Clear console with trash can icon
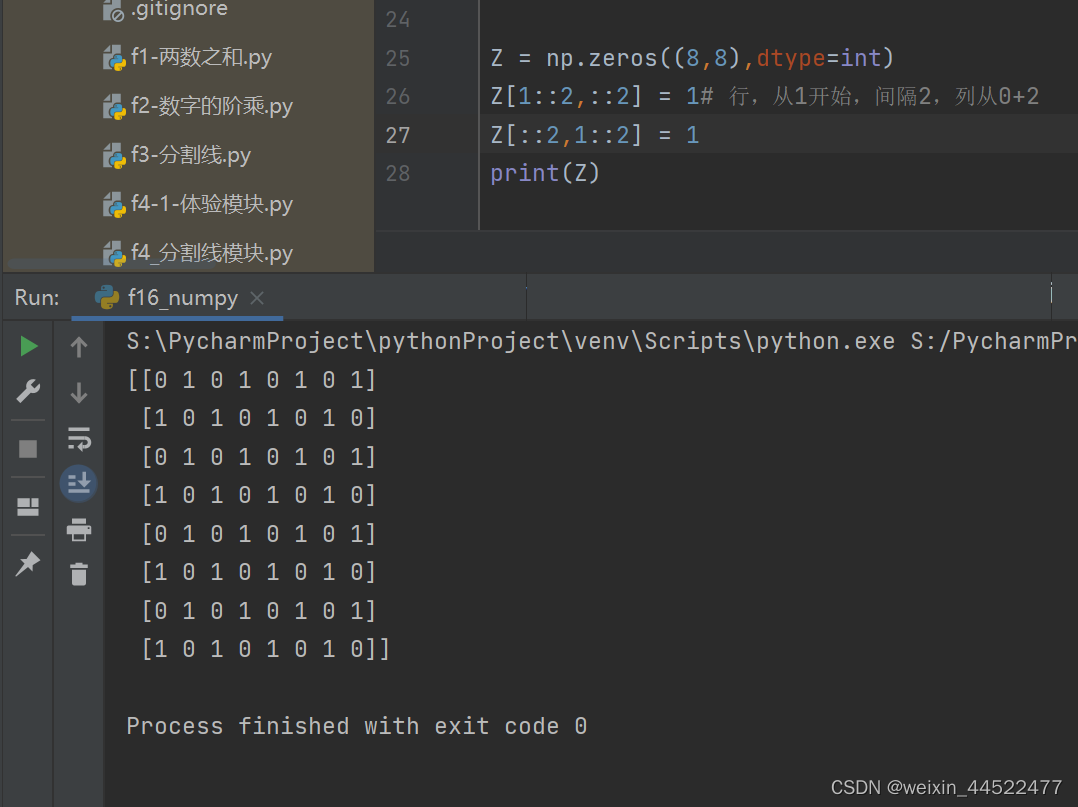This screenshot has height=807, width=1078. [79, 574]
